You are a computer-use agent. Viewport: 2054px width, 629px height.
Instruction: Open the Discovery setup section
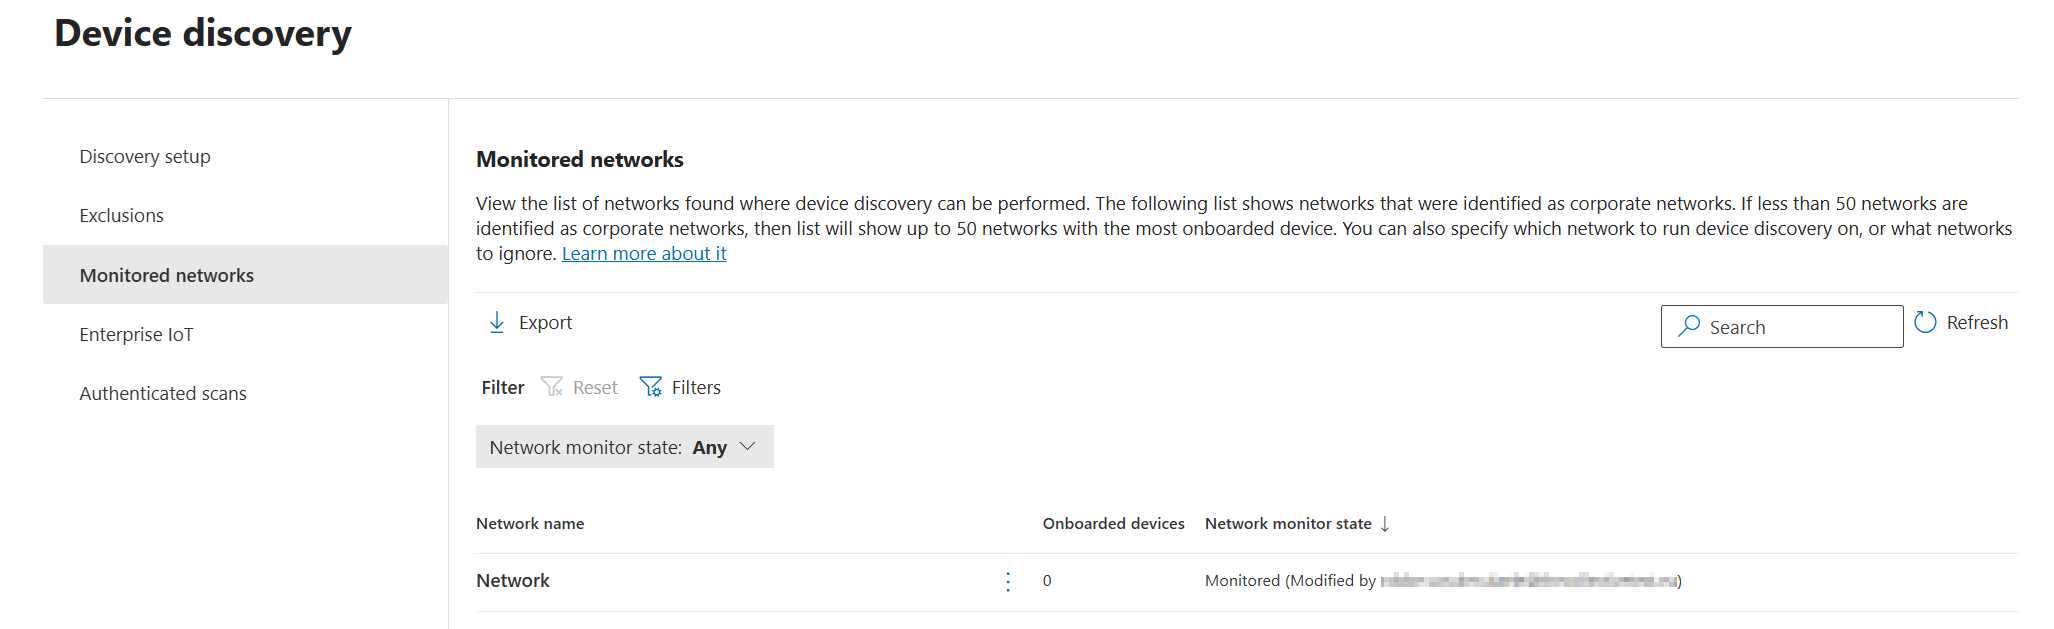click(145, 157)
